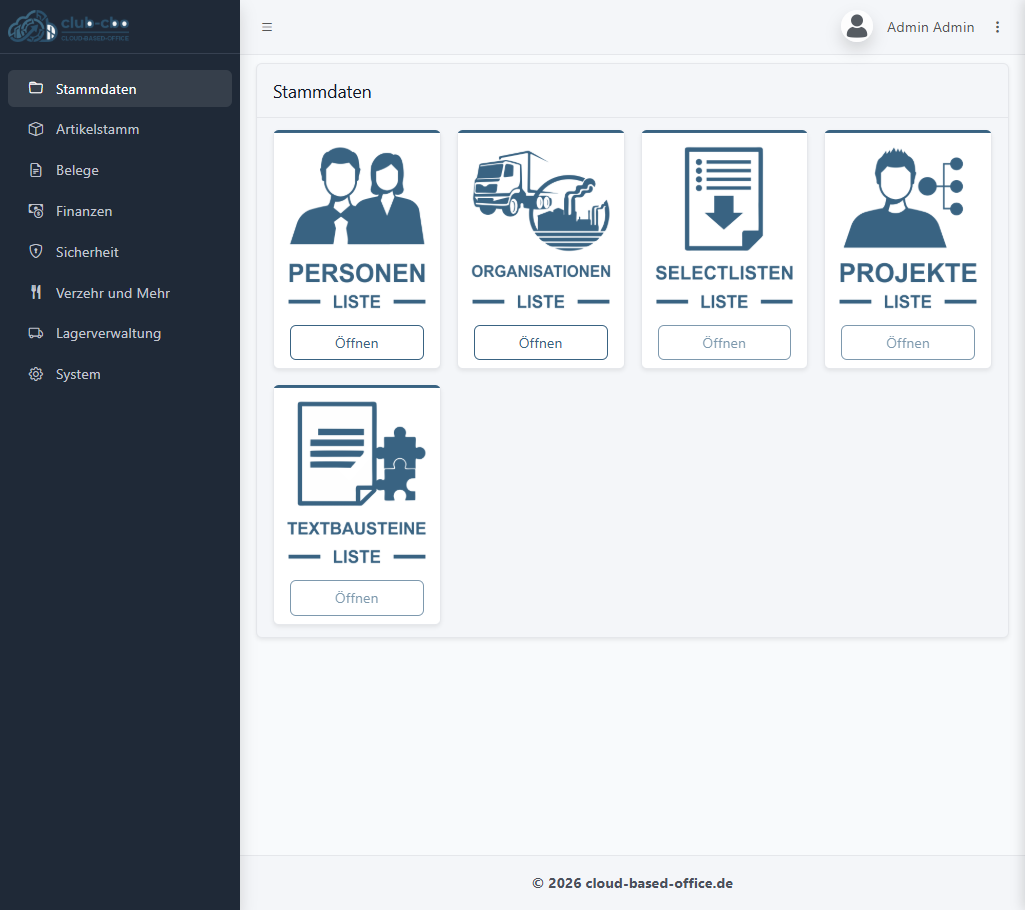Screen dimensions: 1025x910
Task: Click the Admin Admin username
Action: [930, 27]
